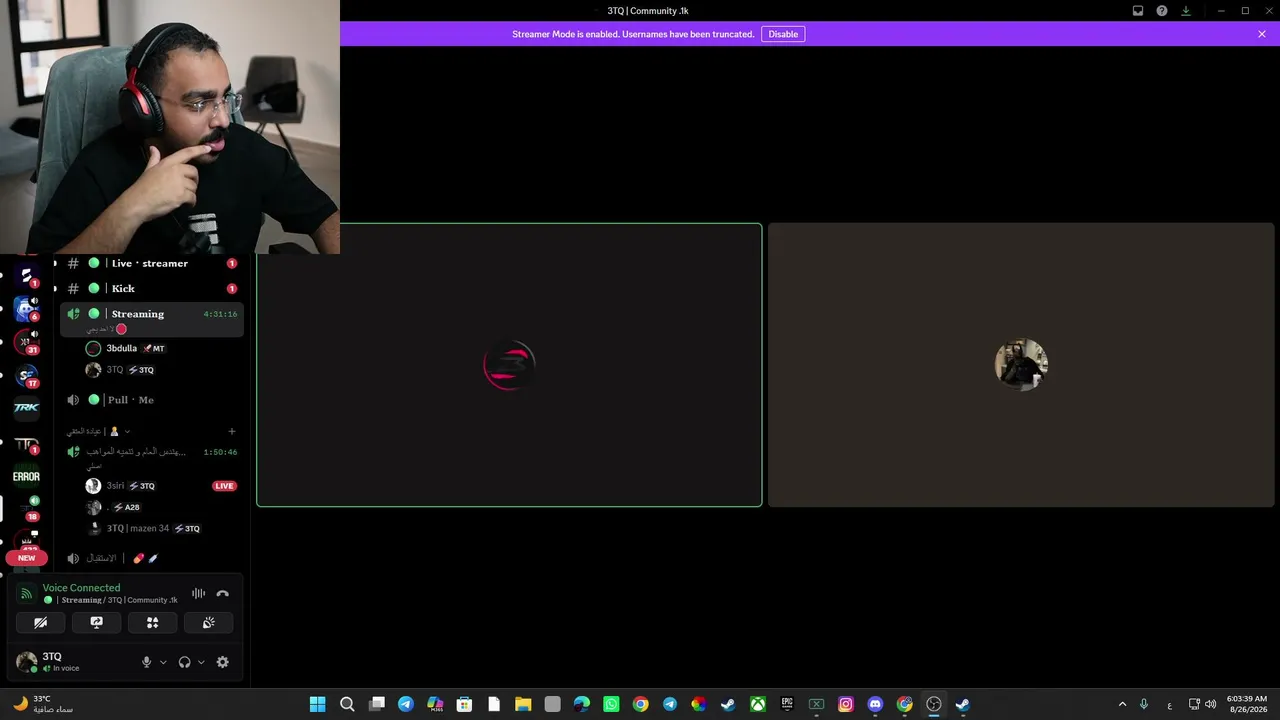Open the Voice Connected status details

[81, 588]
